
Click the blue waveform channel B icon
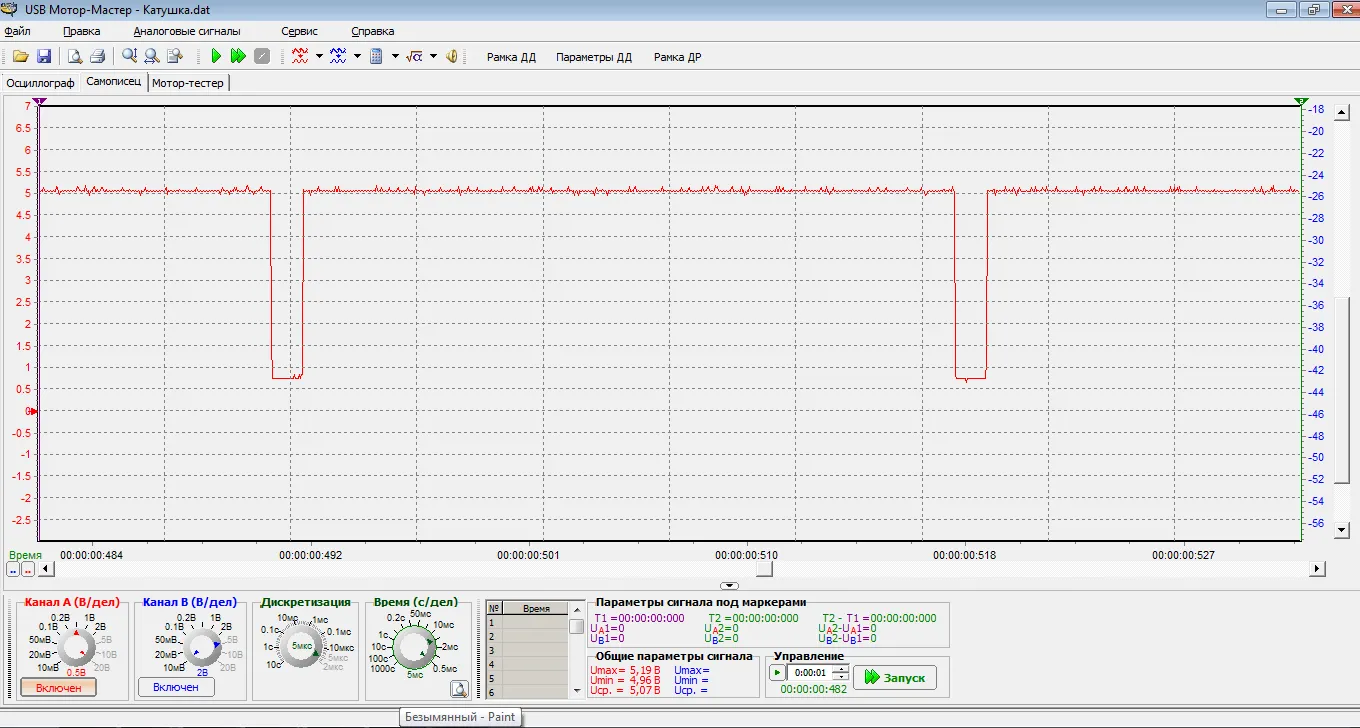coord(338,57)
